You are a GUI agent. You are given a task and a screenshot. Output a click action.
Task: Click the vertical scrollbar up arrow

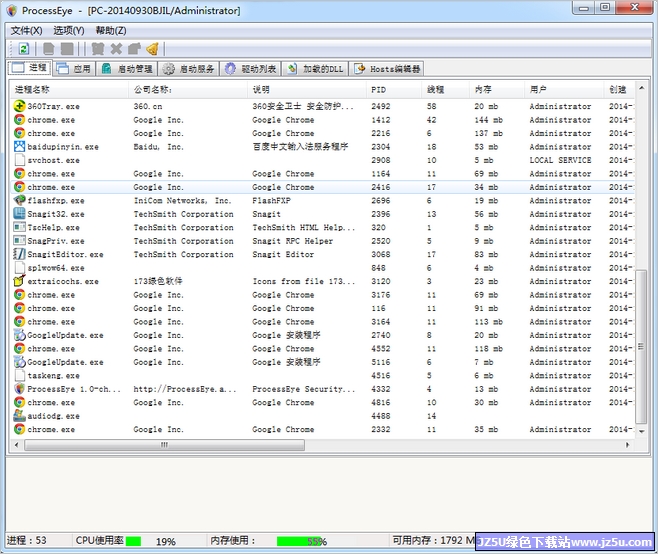tap(641, 88)
